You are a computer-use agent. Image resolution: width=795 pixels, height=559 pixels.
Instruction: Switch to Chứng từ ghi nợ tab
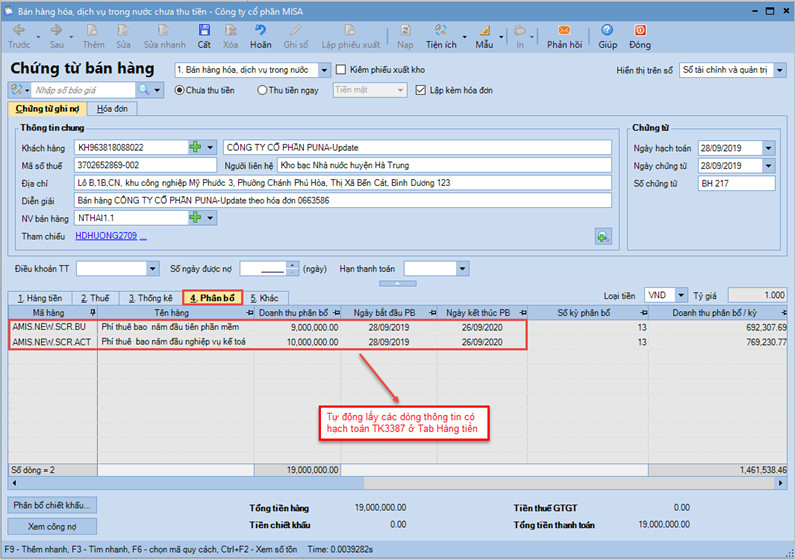(x=47, y=108)
